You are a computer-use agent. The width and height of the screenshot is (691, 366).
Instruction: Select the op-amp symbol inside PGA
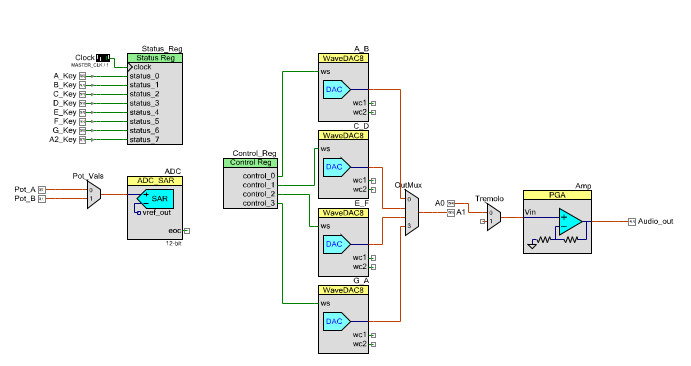pyautogui.click(x=570, y=222)
